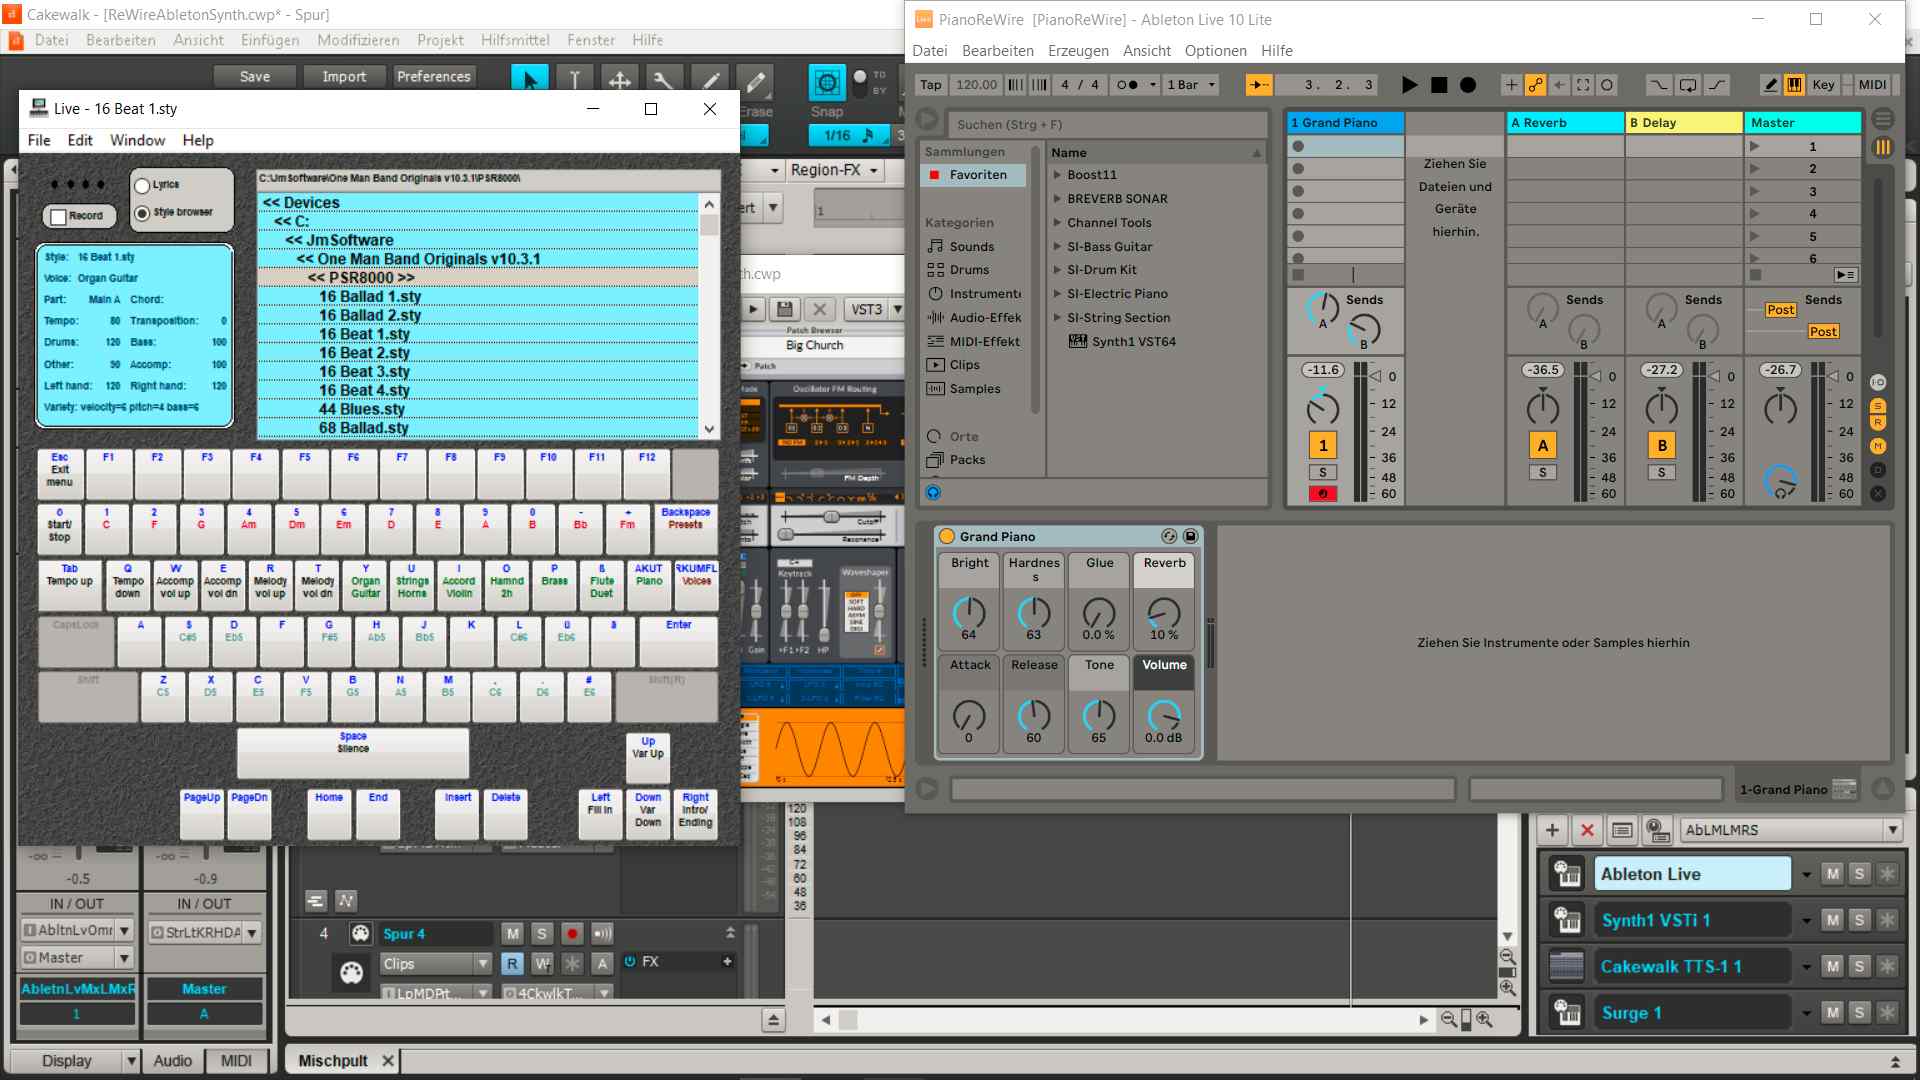The width and height of the screenshot is (1920, 1080).
Task: Open the Edit menu in Live style window
Action: 80,140
